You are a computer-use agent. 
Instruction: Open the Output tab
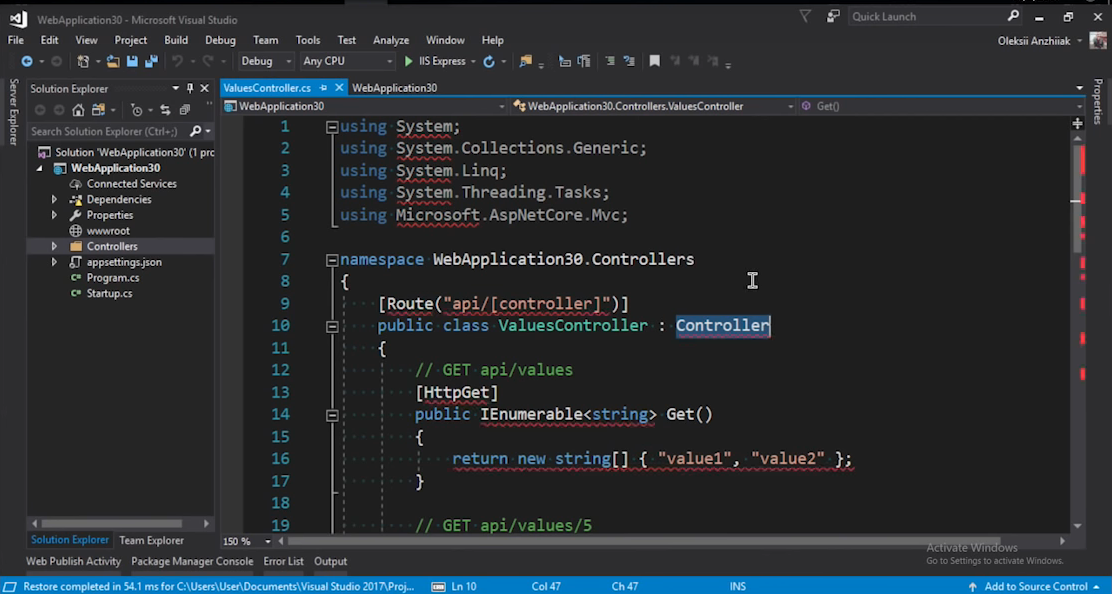(x=330, y=561)
